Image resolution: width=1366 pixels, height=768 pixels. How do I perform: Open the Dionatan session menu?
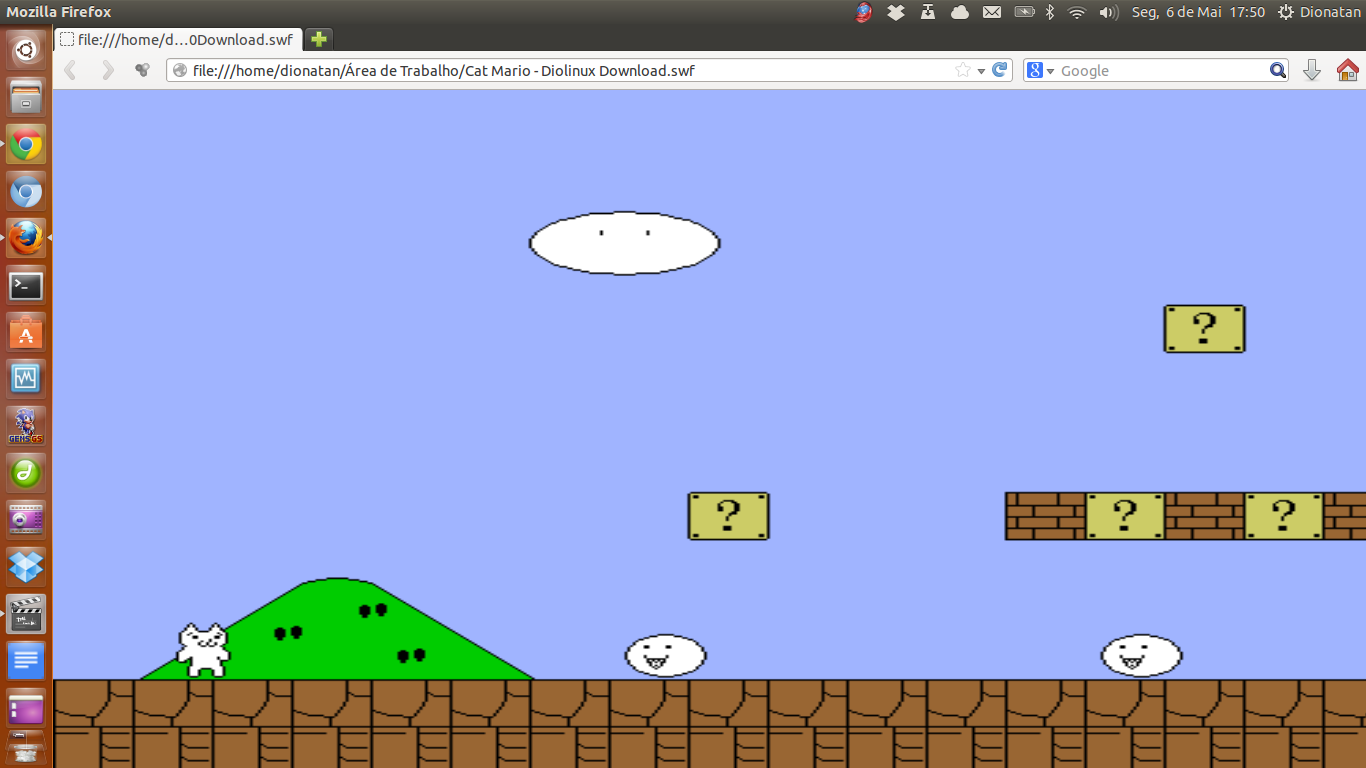[1320, 12]
